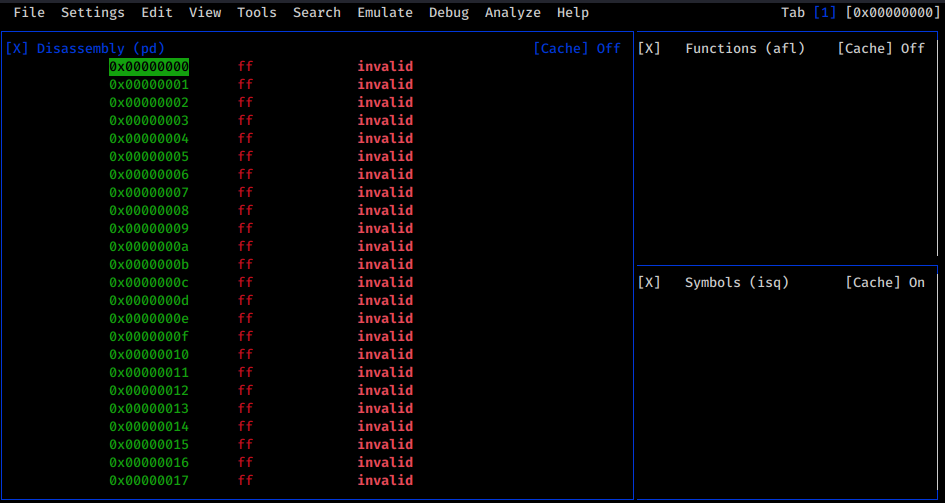Viewport: 945px width, 503px height.
Task: Click the Functions (afl) panel title
Action: tap(745, 48)
